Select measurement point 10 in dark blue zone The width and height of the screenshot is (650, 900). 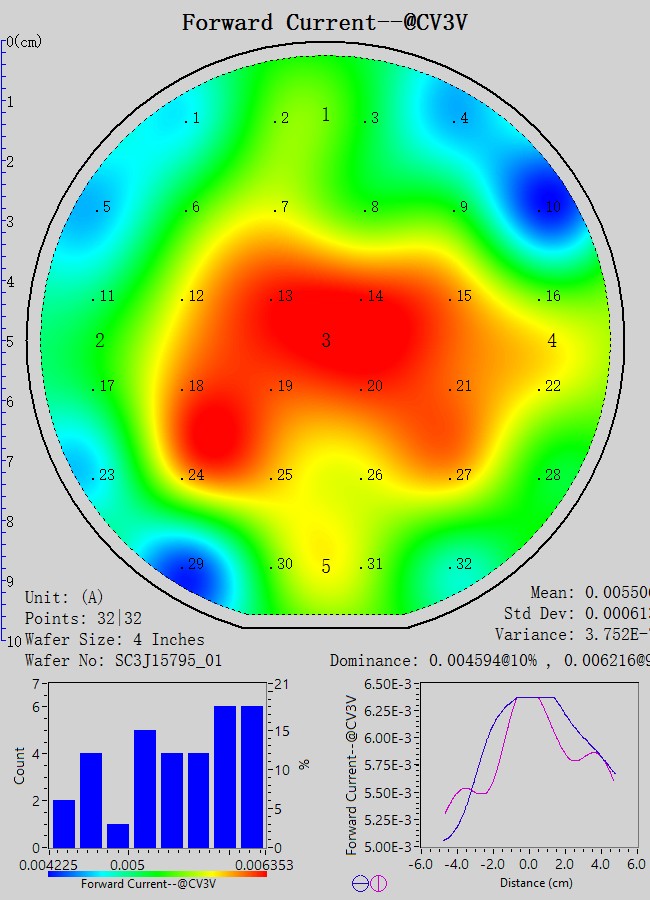[x=548, y=208]
